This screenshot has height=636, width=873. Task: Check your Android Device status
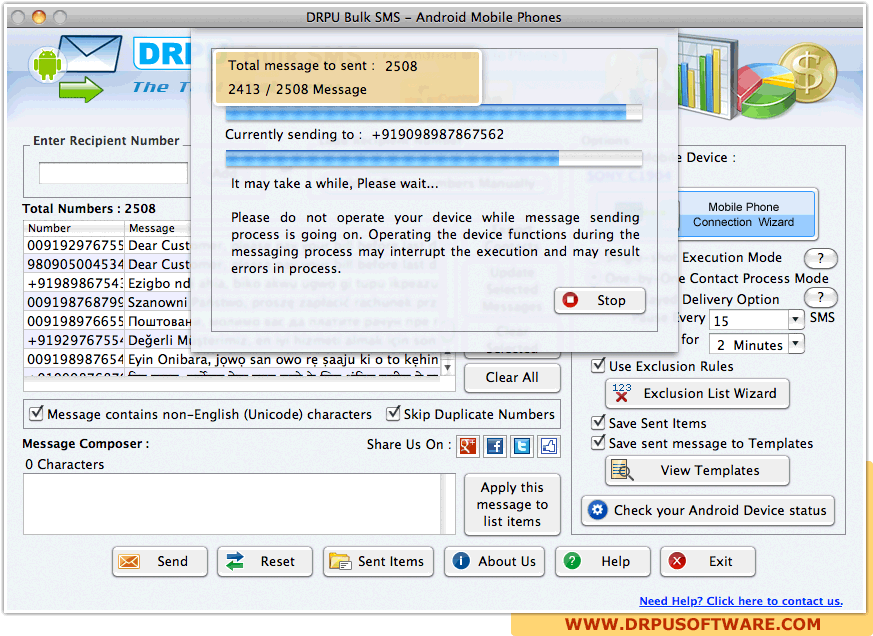point(708,510)
